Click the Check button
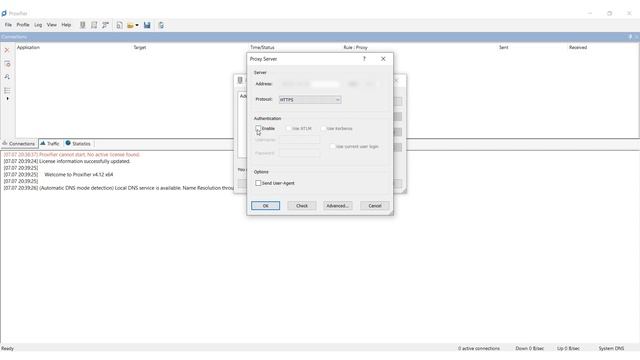Image resolution: width=640 pixels, height=360 pixels. pos(302,206)
